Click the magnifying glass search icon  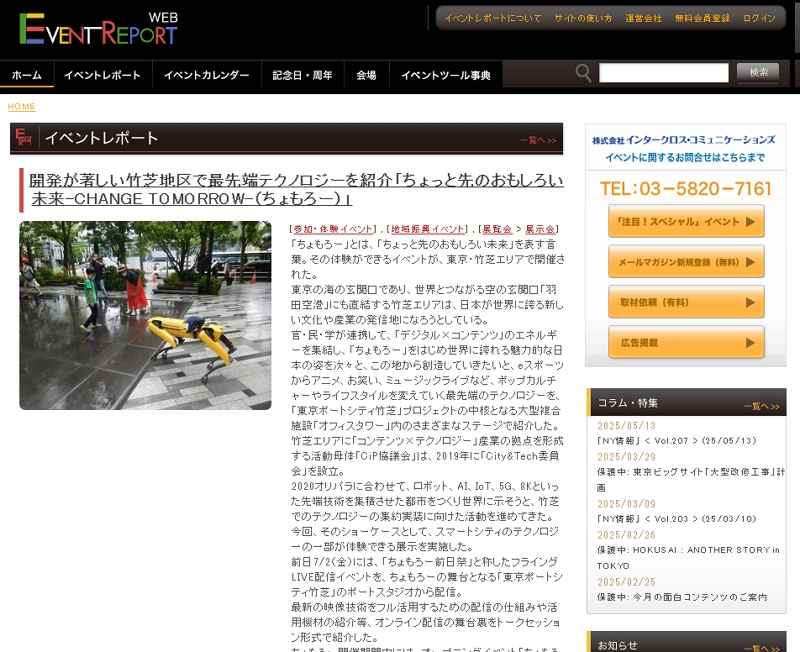click(x=583, y=73)
